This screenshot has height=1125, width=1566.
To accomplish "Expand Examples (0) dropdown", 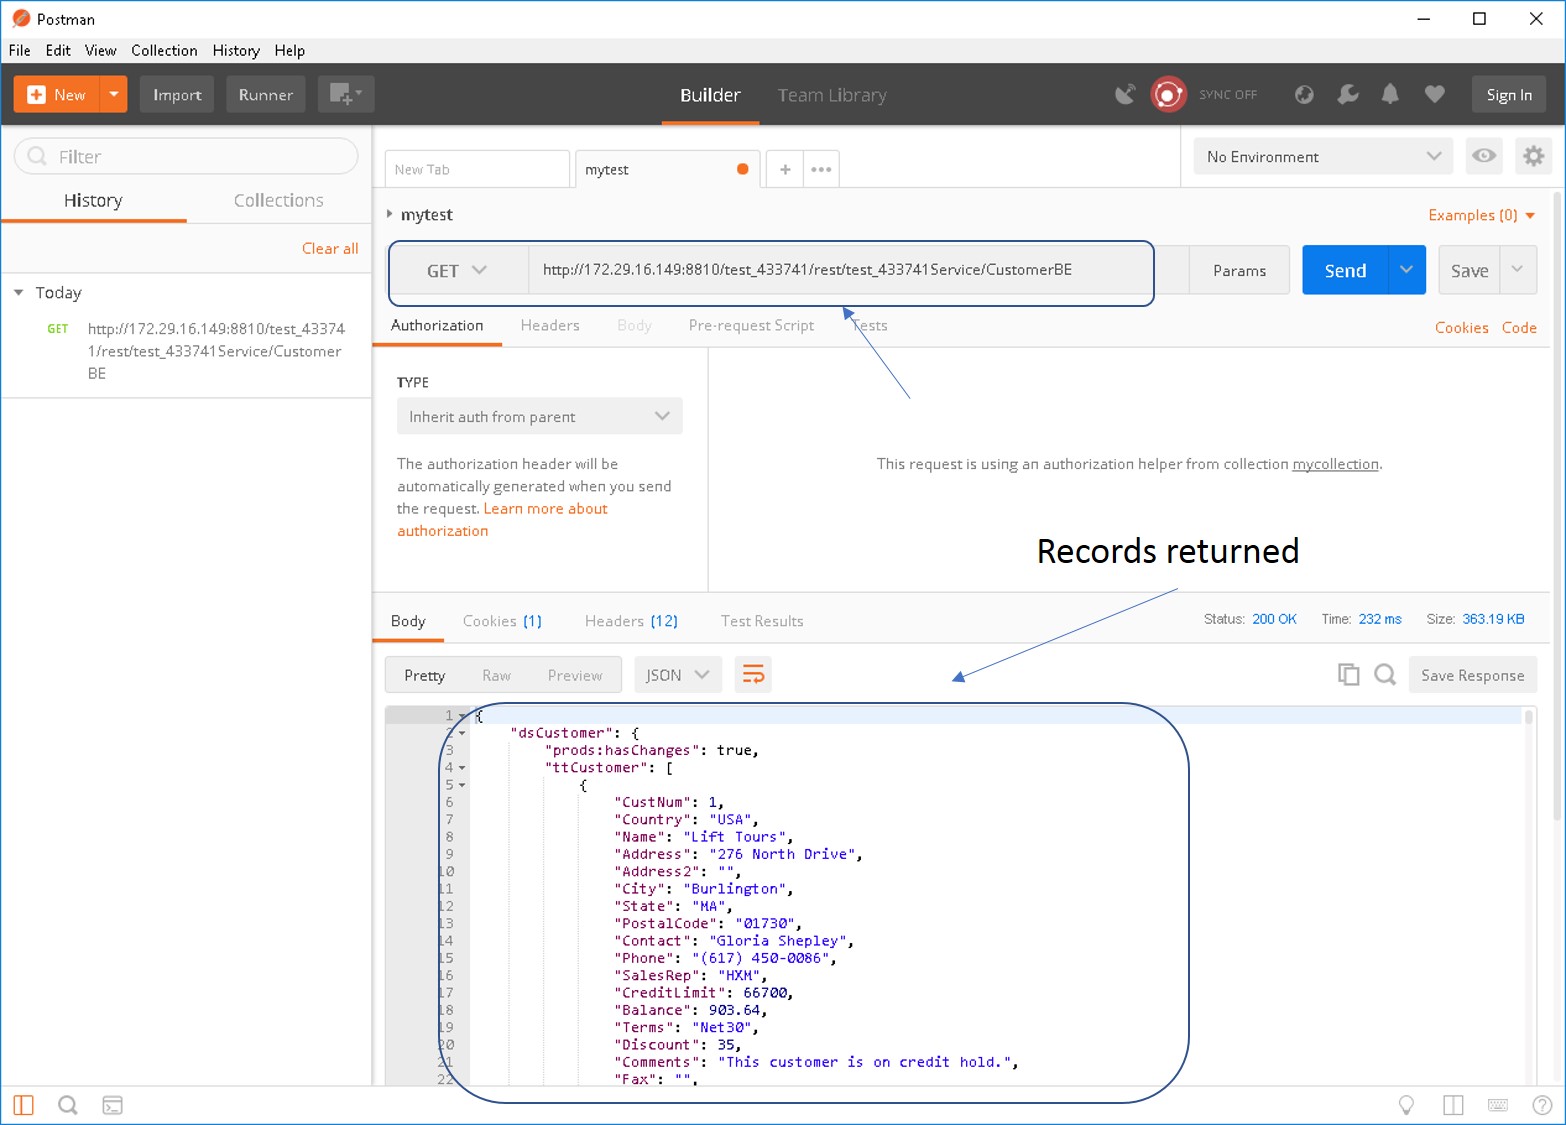I will [1481, 215].
